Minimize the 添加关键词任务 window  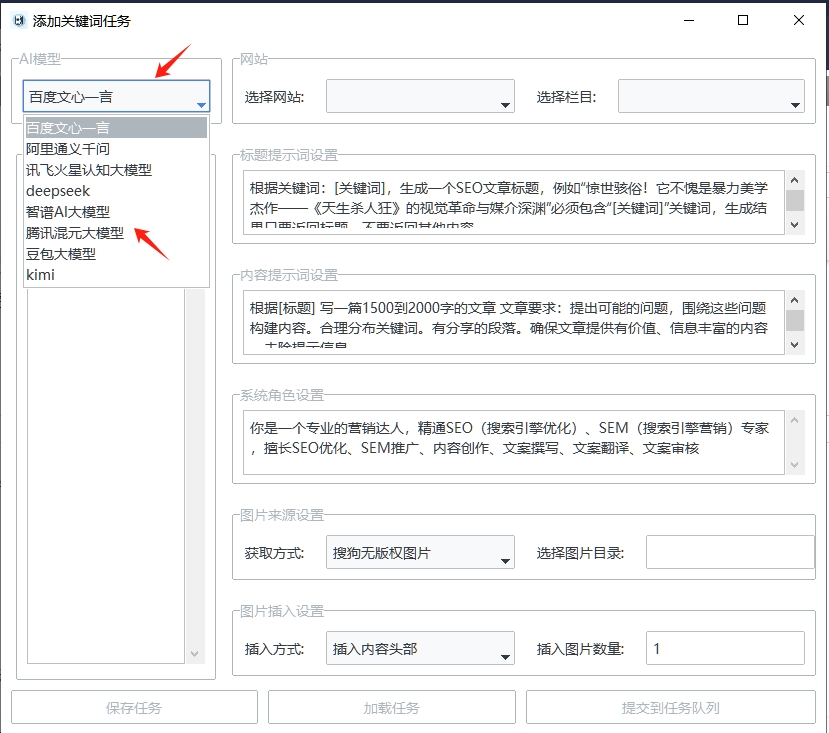[x=689, y=21]
